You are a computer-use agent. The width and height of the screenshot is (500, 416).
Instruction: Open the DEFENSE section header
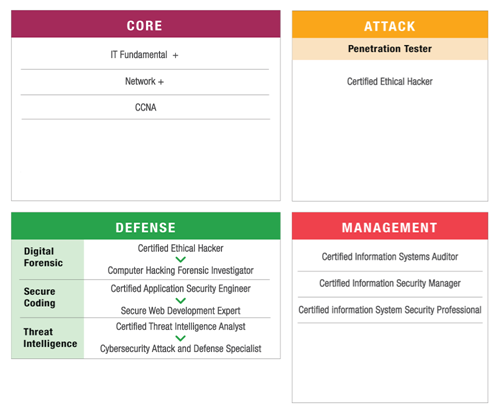click(146, 226)
